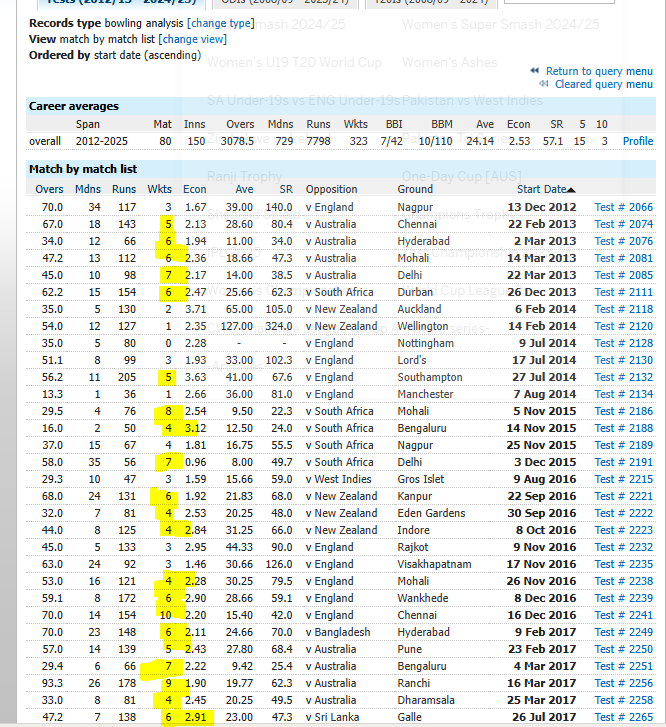Open scorecard Test # 2238
Image resolution: width=666 pixels, height=727 pixels.
point(623,581)
